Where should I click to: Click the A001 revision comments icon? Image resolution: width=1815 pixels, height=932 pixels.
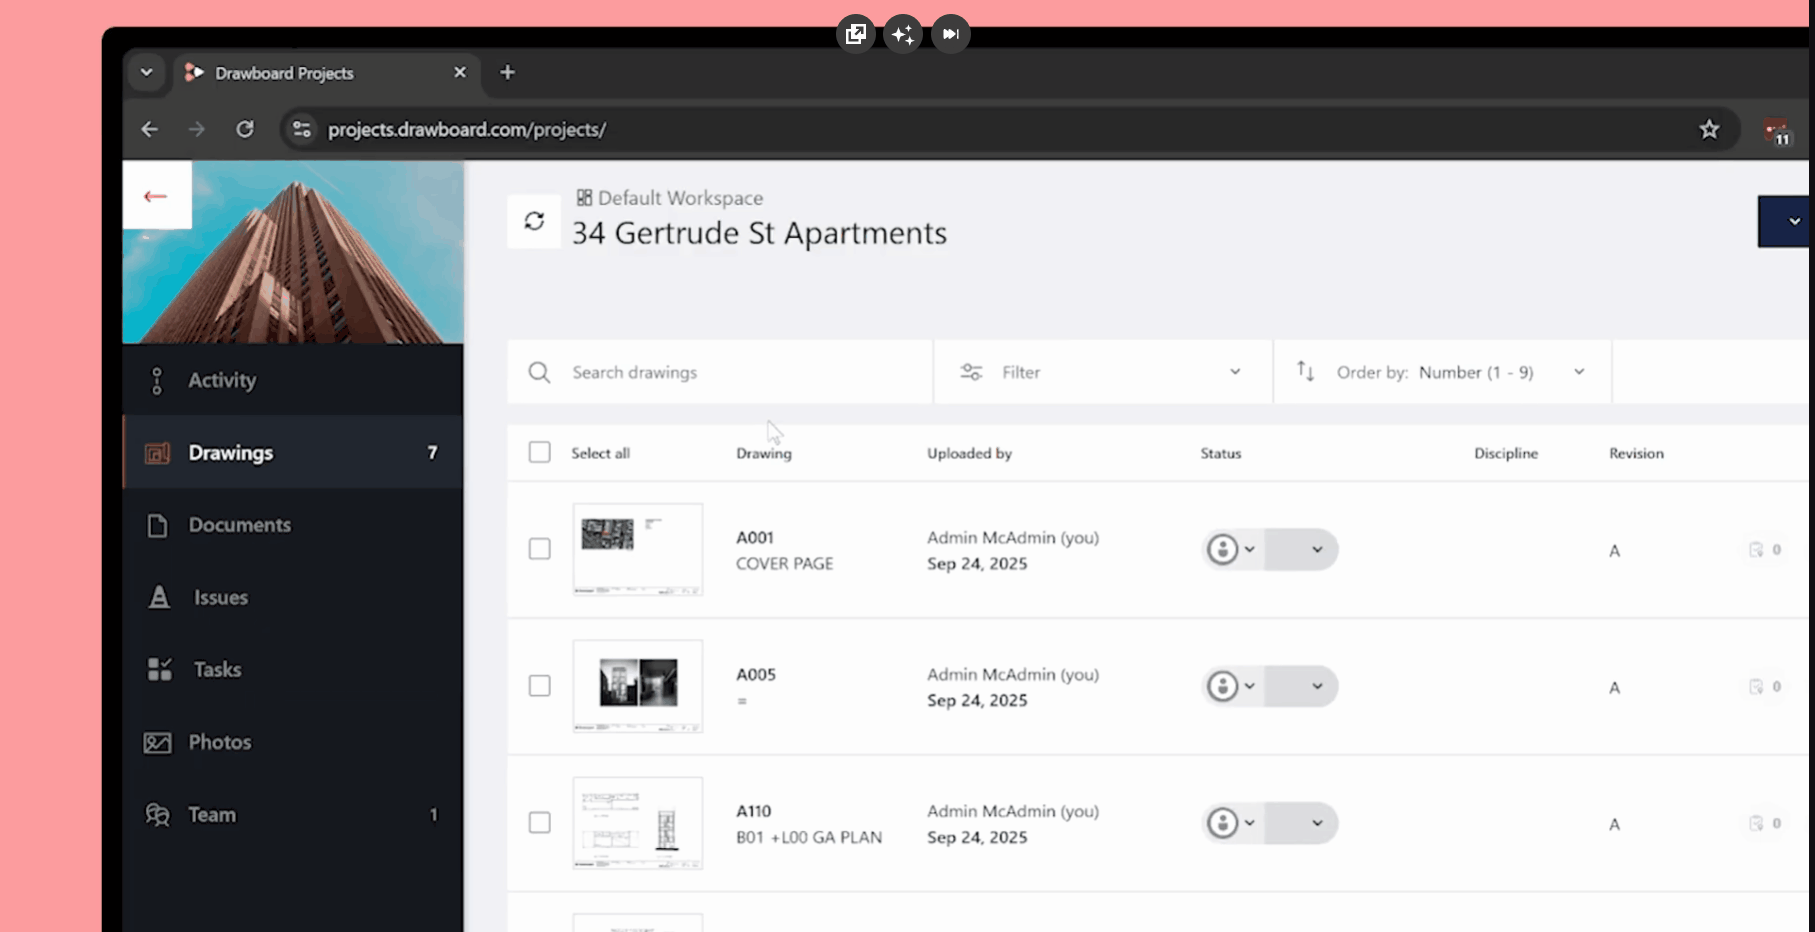tap(1756, 549)
